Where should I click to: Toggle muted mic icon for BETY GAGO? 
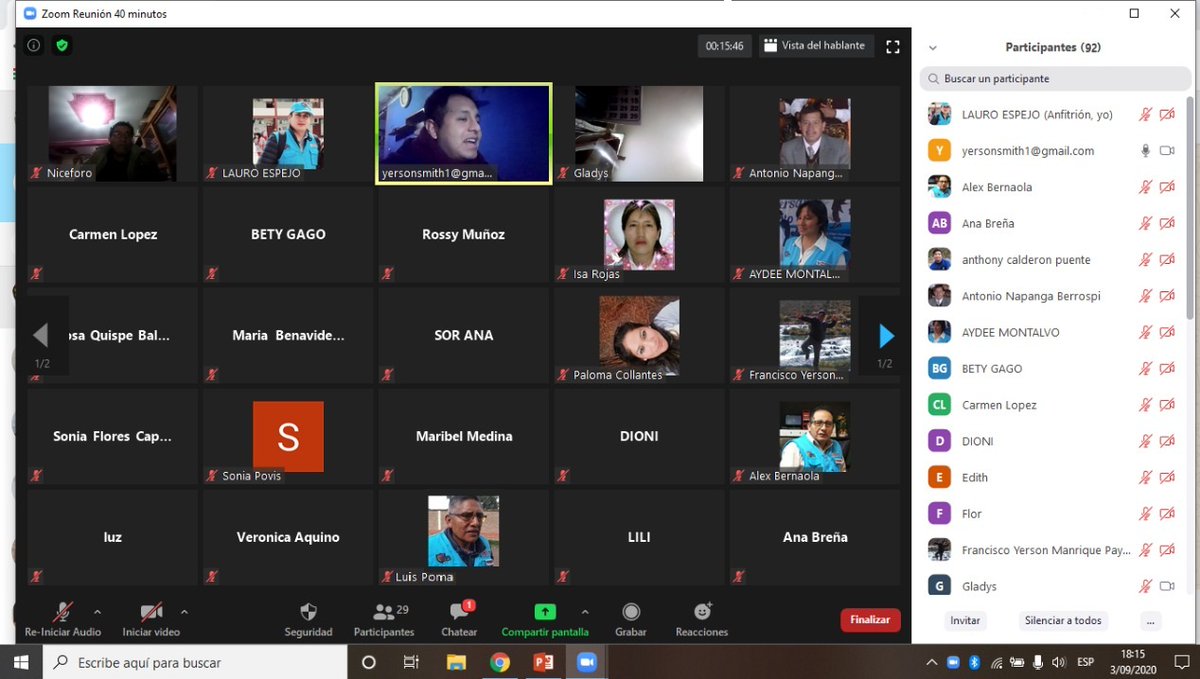click(1146, 369)
